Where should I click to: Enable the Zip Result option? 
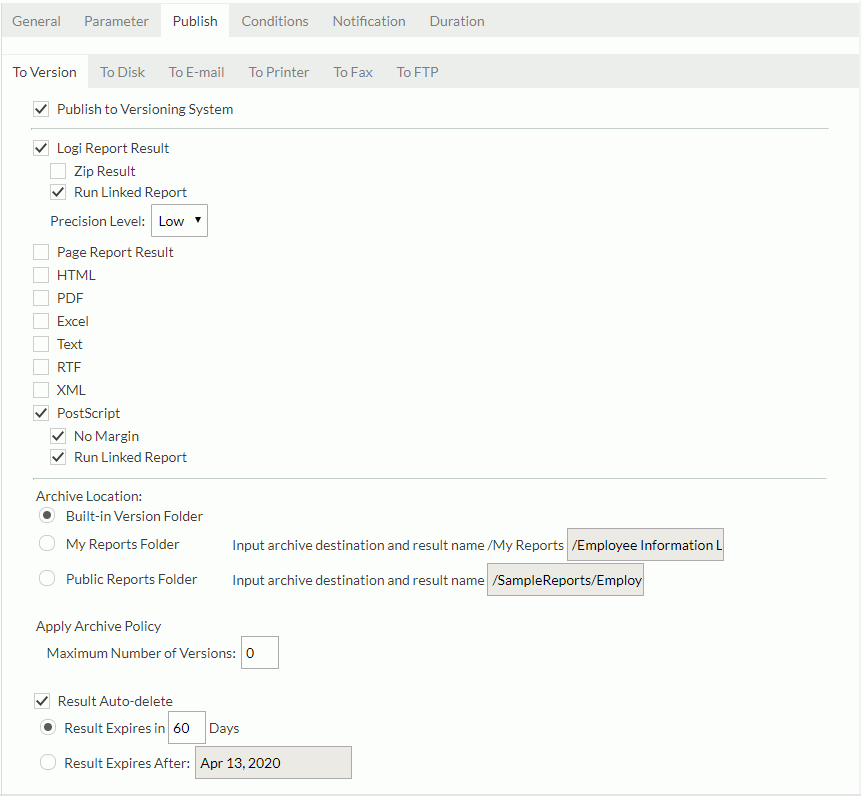tap(58, 170)
